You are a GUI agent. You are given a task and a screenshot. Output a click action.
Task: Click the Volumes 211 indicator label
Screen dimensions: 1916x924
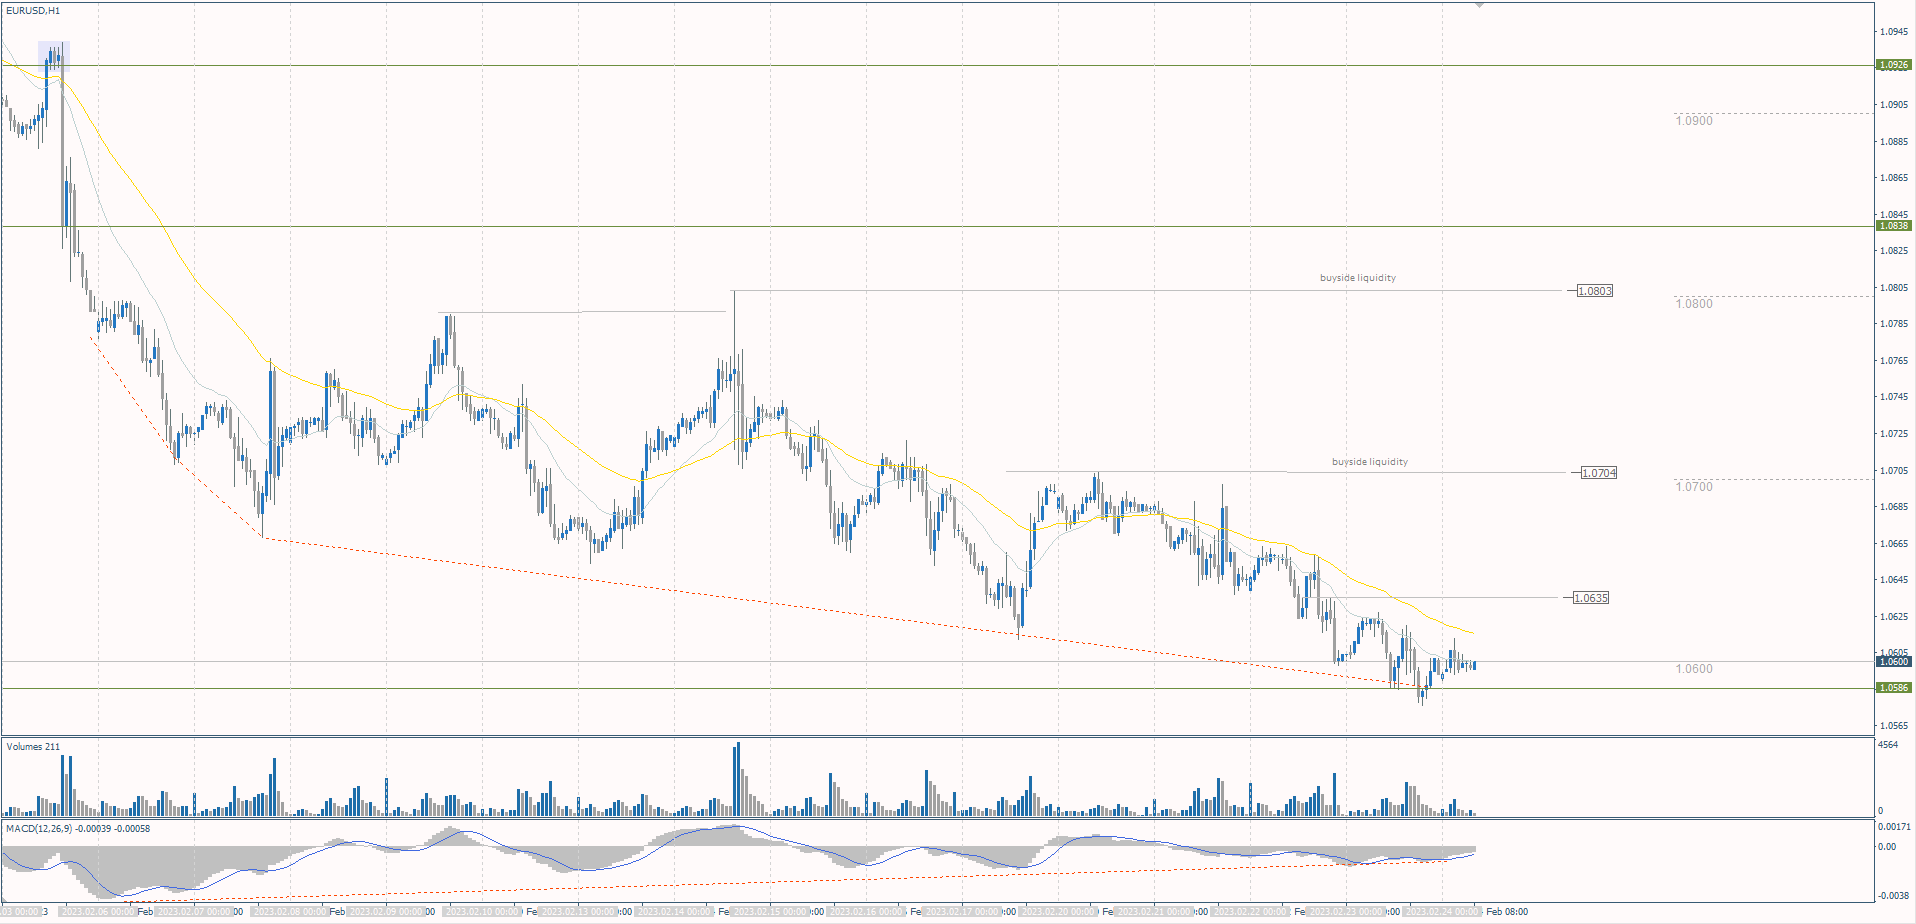[33, 747]
